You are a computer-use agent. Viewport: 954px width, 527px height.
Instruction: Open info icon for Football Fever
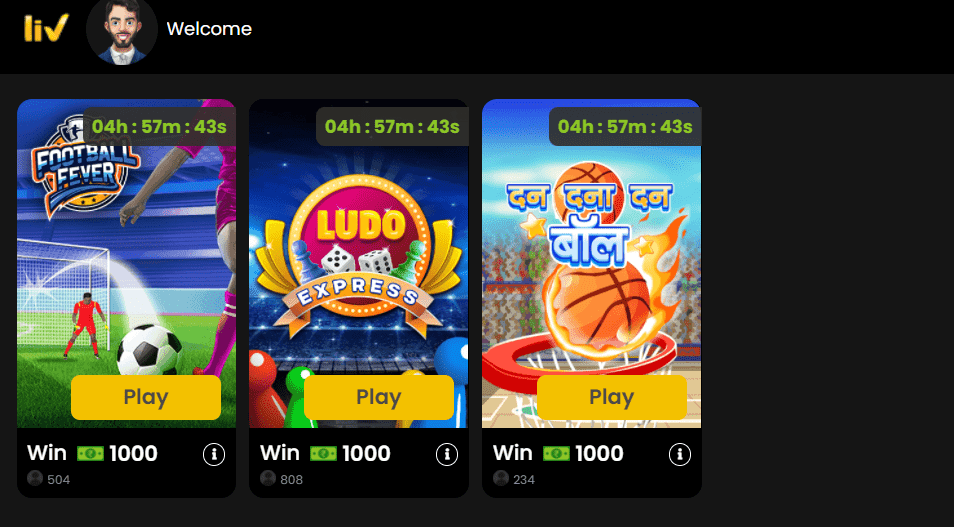(214, 454)
